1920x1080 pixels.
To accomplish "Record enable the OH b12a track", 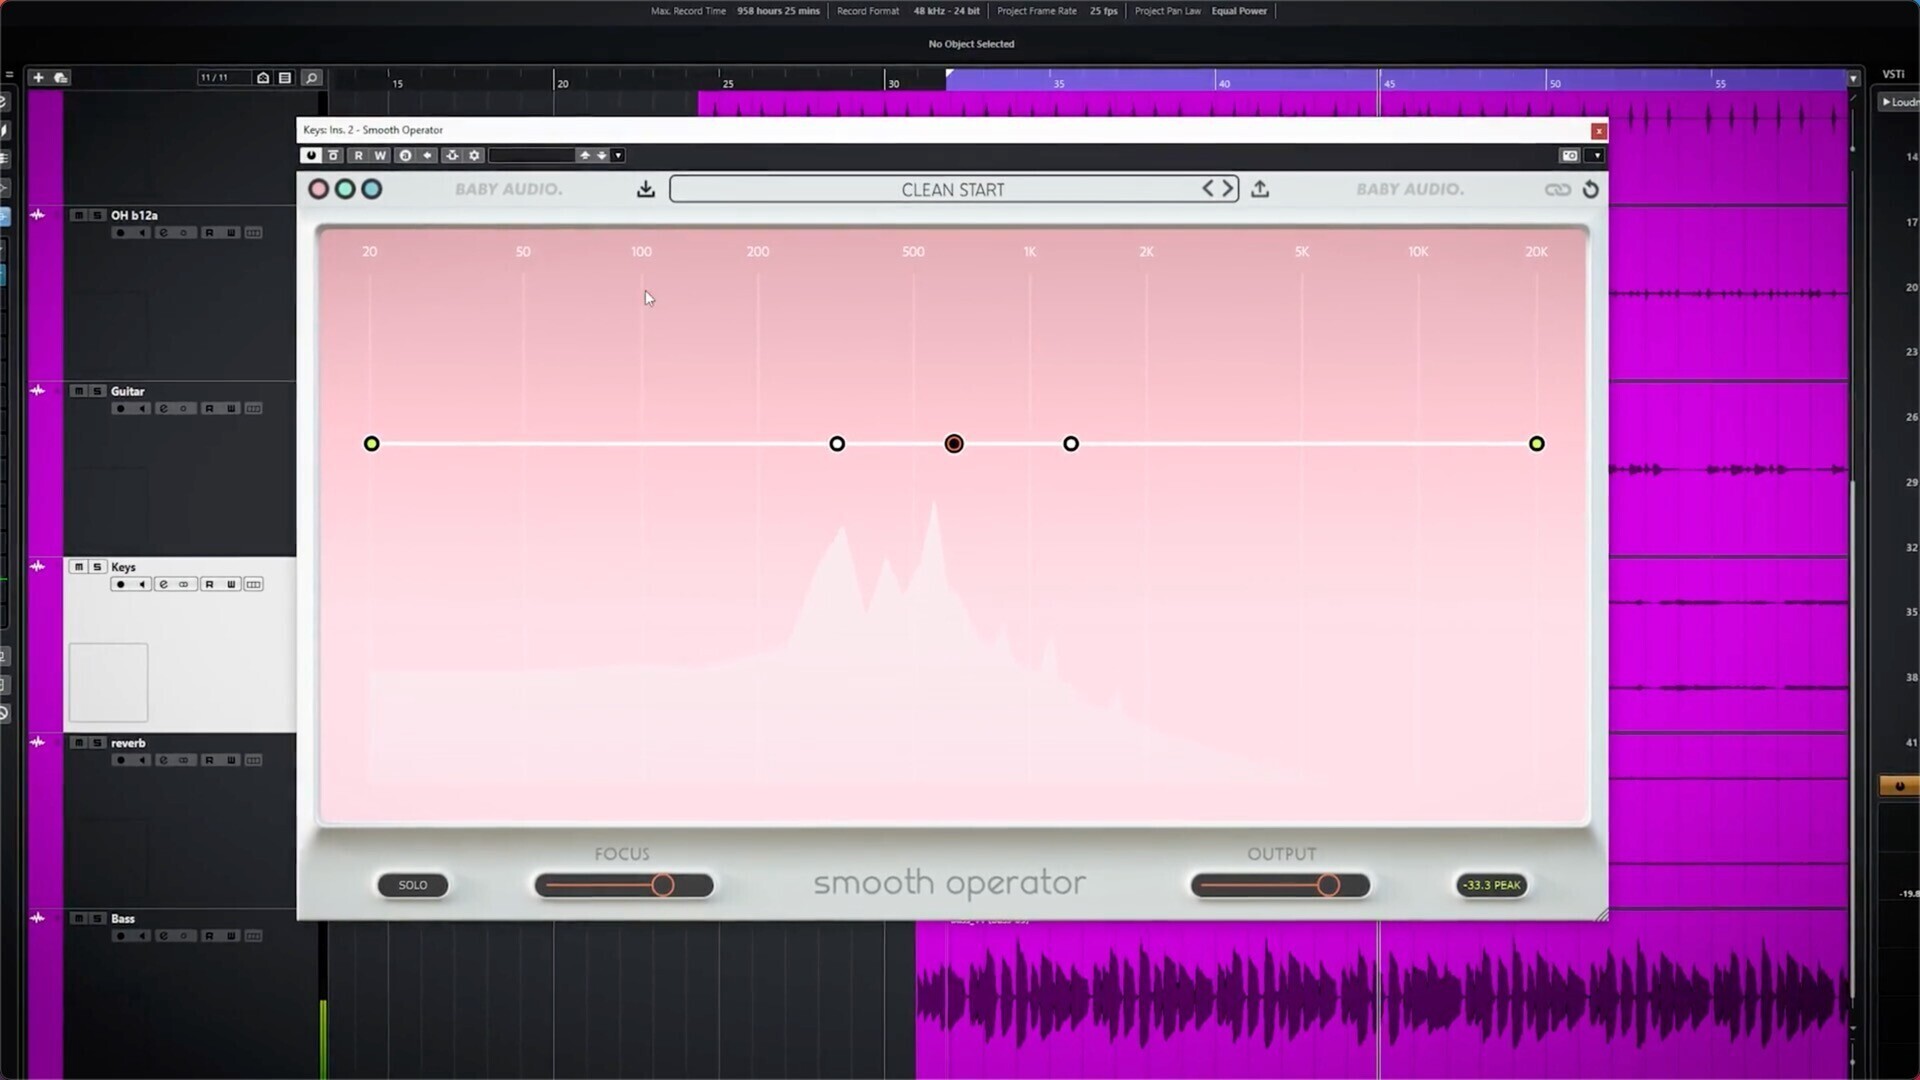I will click(x=120, y=233).
